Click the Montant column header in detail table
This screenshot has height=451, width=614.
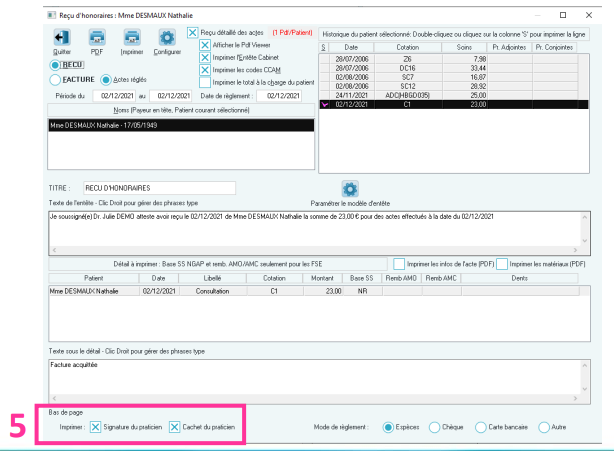click(x=322, y=278)
